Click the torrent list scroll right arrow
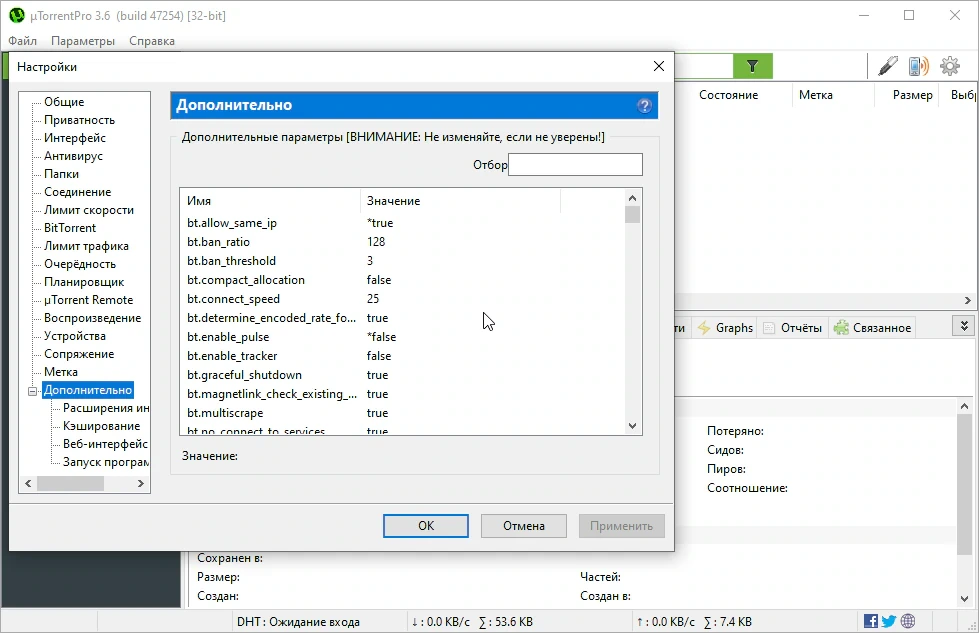This screenshot has height=633, width=979. 968,300
